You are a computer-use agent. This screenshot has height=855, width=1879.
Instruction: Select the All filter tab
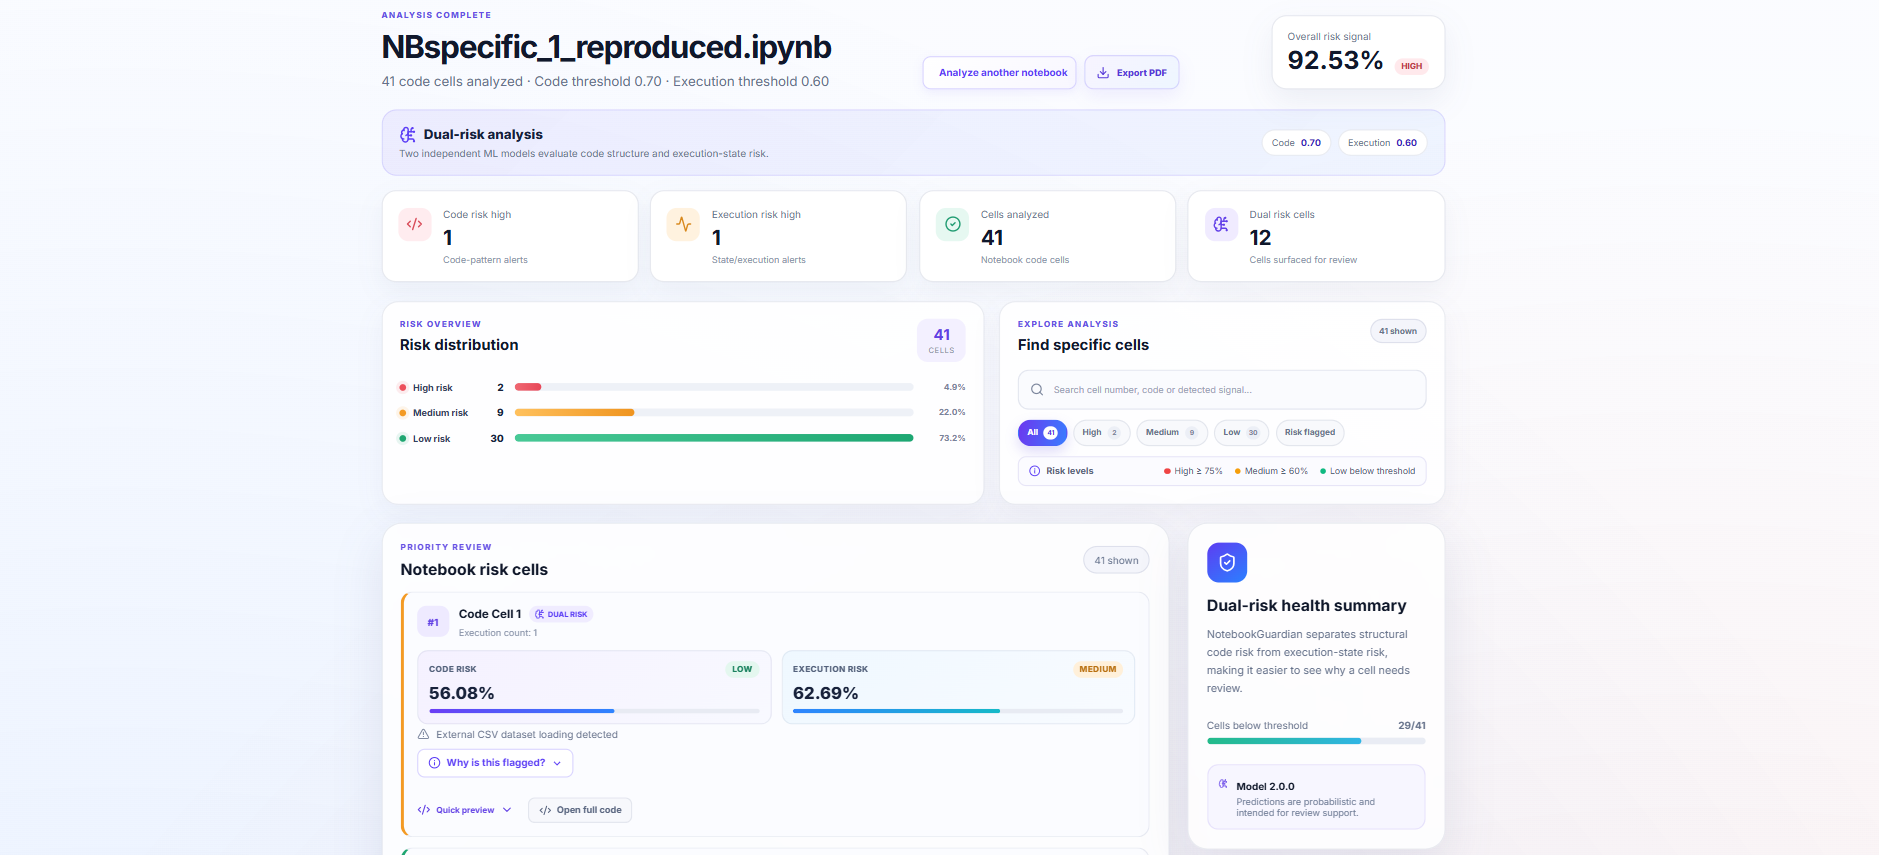tap(1042, 433)
